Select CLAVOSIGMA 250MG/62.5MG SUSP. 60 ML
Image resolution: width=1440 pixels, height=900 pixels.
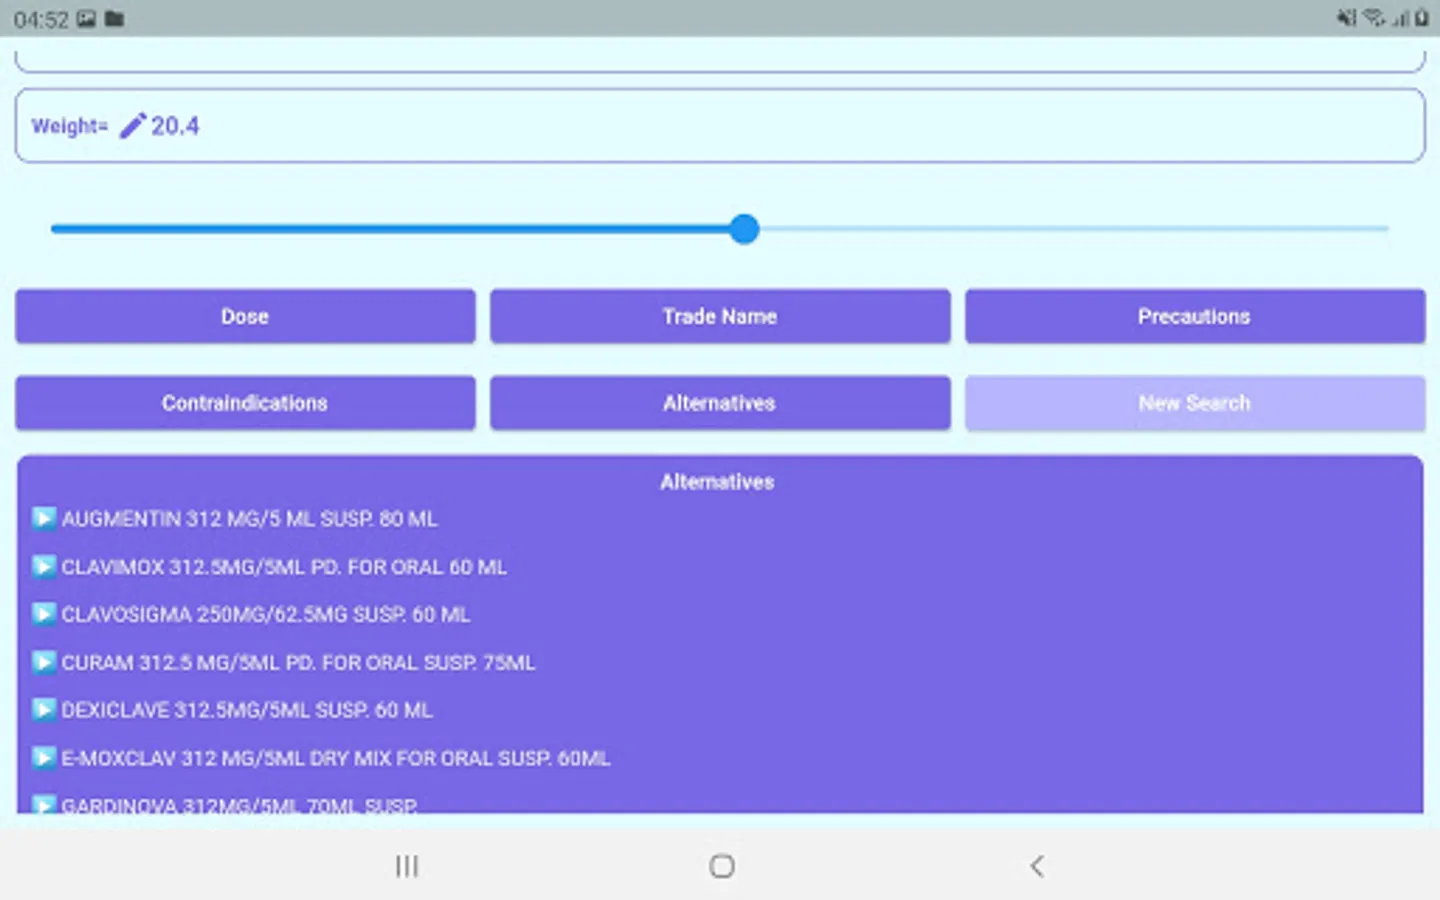pos(265,614)
